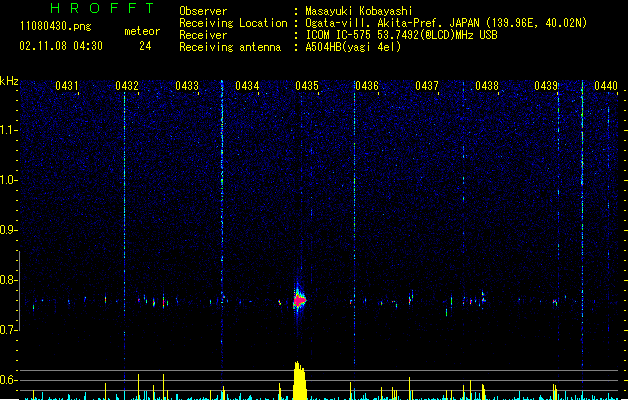
Task: Click the 0433 time marker
Action: click(x=187, y=86)
